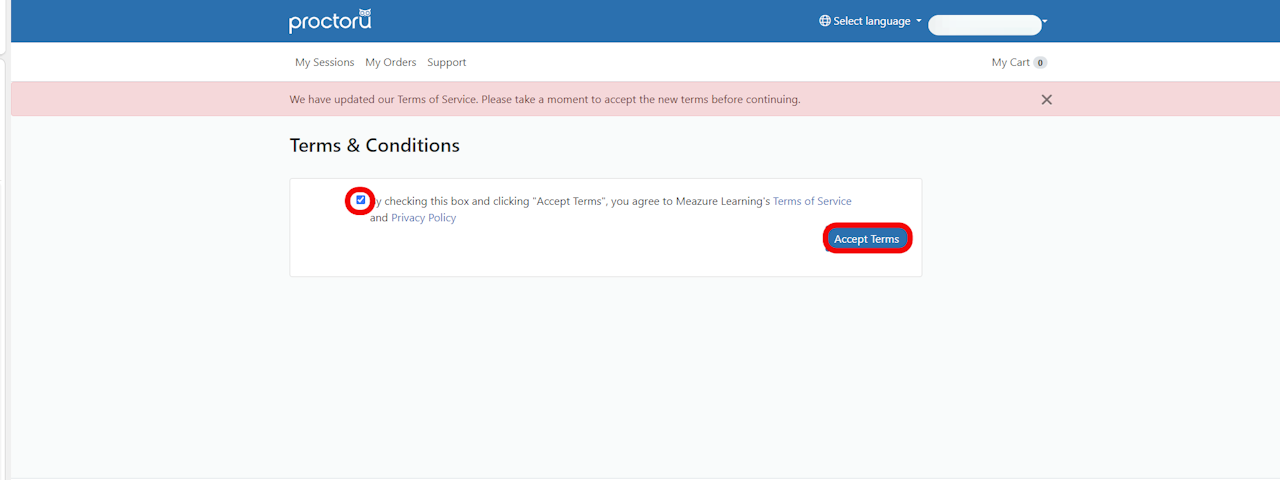
Task: Uncheck the agree to terms checkbox
Action: [x=361, y=200]
